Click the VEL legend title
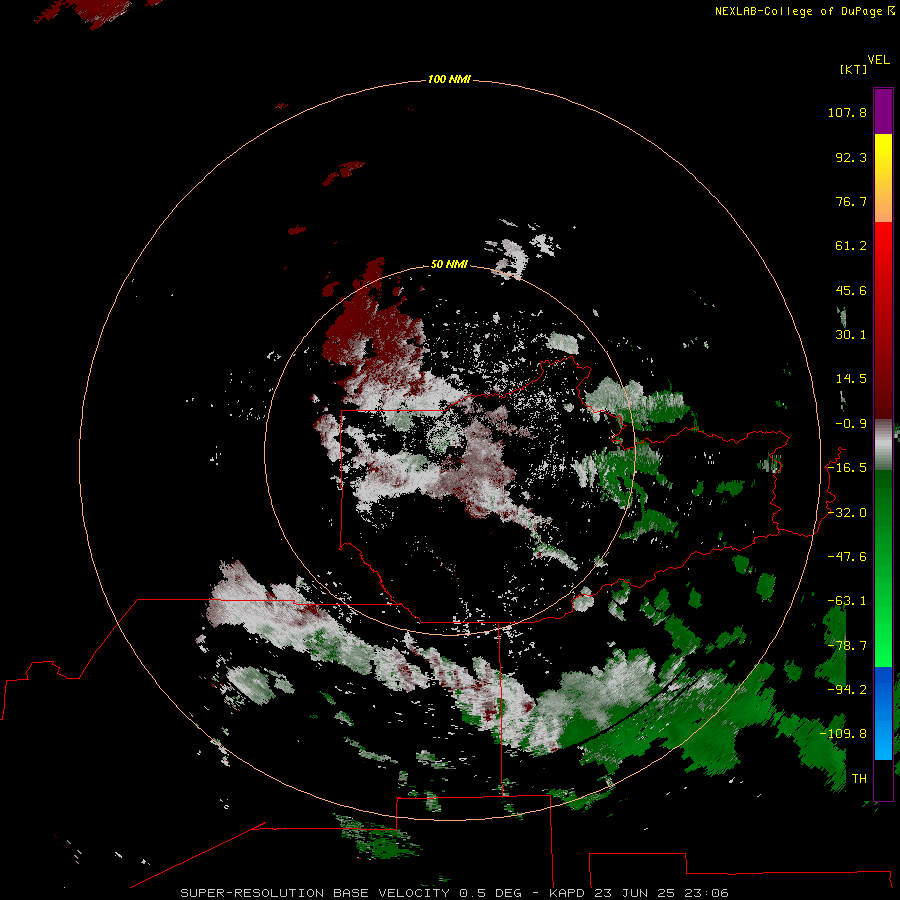 (x=878, y=60)
